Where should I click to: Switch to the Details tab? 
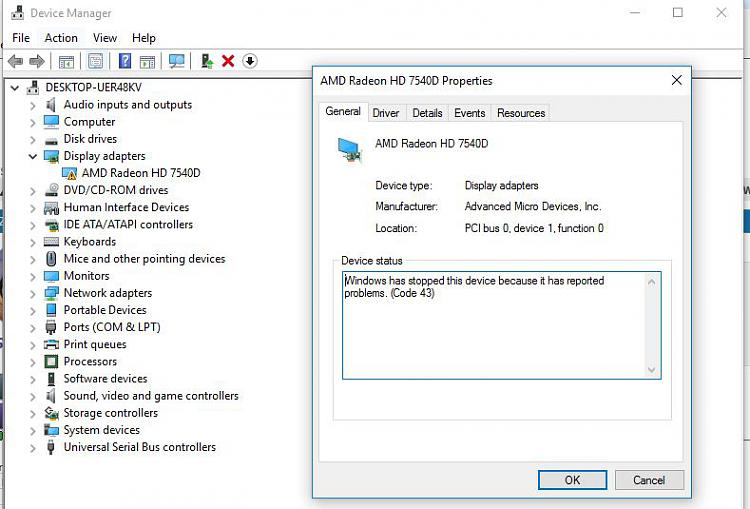427,113
